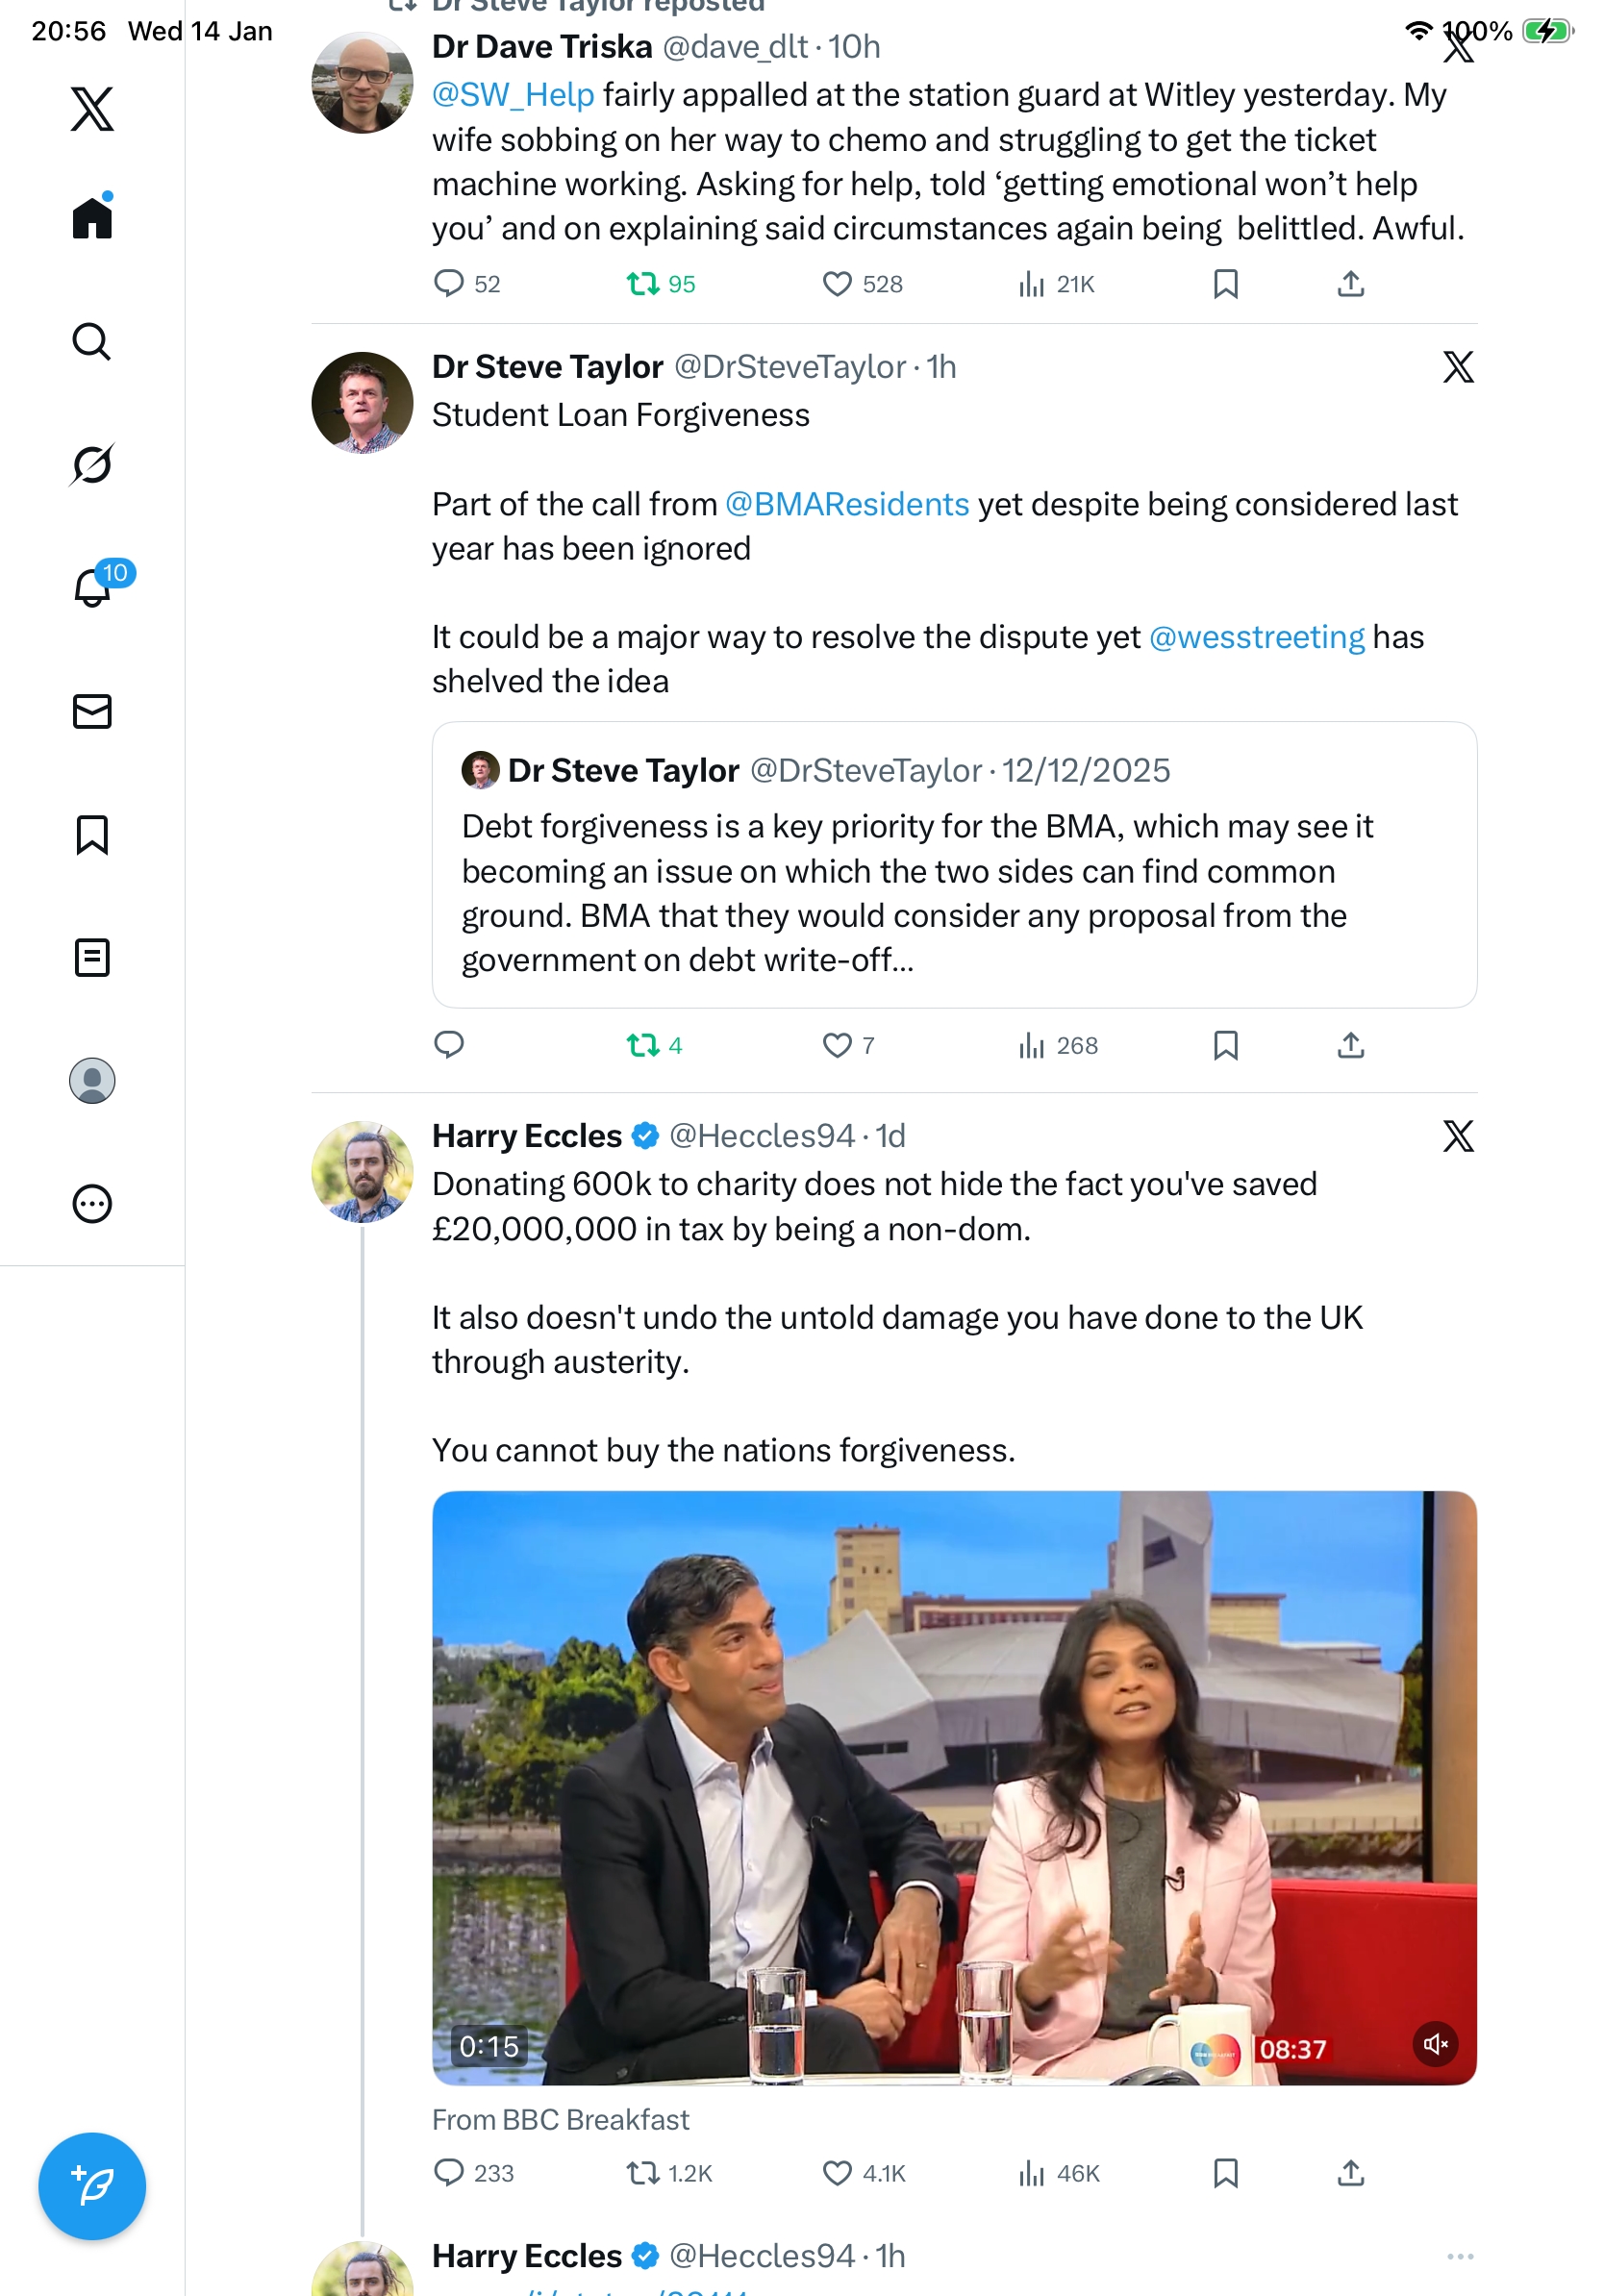1604x2296 pixels.
Task: Open the @wesstreeting mention link
Action: point(1256,638)
